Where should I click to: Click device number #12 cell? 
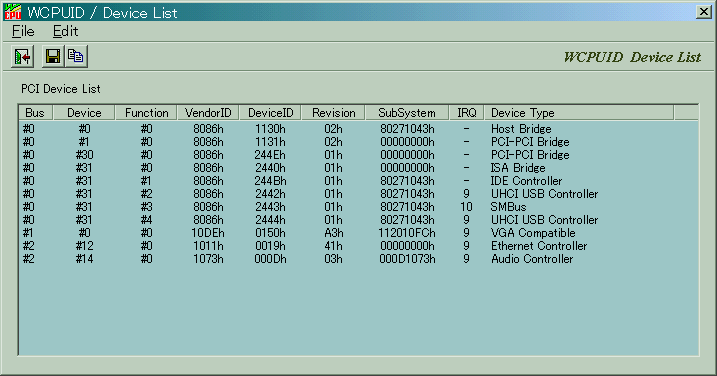[84, 246]
